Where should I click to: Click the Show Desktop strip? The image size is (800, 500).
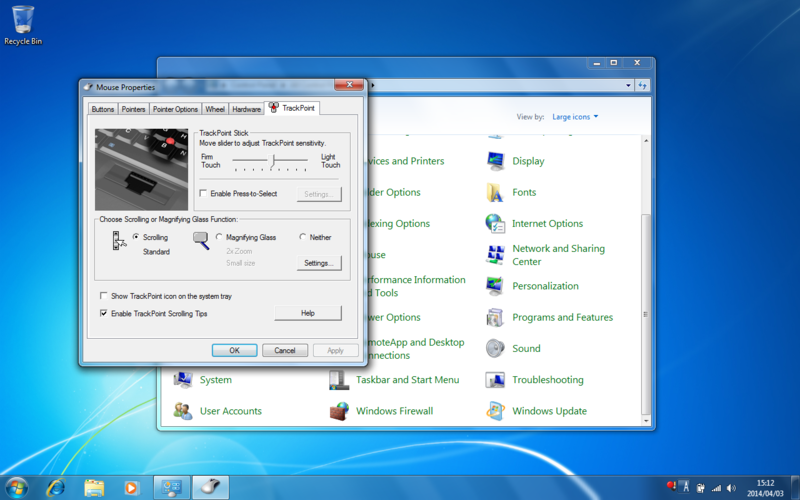point(795,488)
